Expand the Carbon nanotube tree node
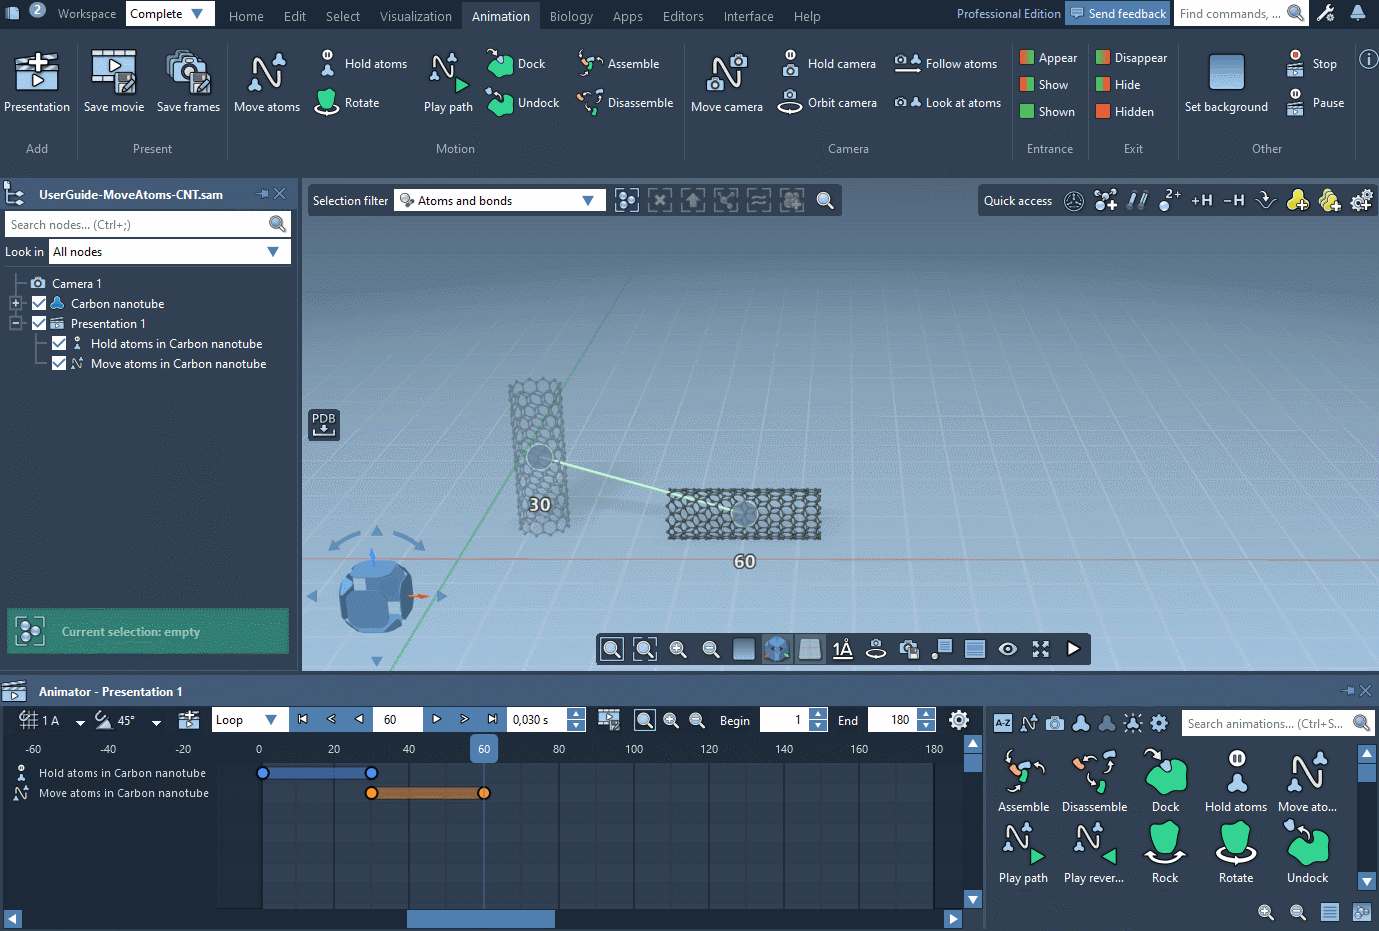The height and width of the screenshot is (931, 1379). [16, 303]
